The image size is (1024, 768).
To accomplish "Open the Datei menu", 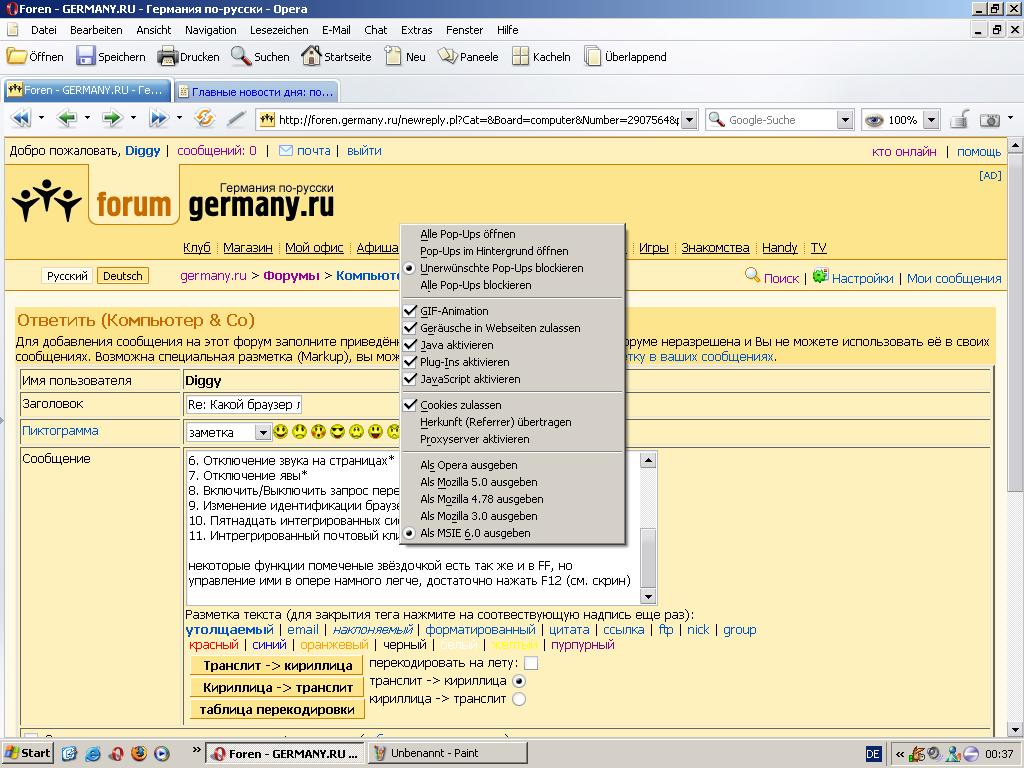I will pyautogui.click(x=44, y=30).
